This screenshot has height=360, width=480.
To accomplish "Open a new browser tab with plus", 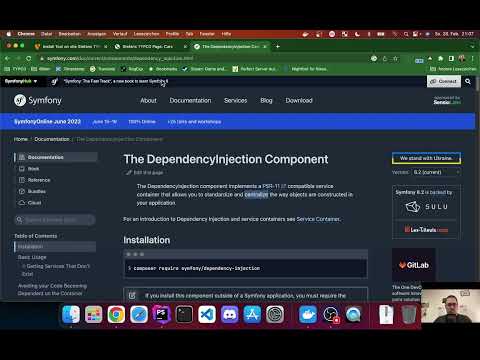I will click(278, 46).
